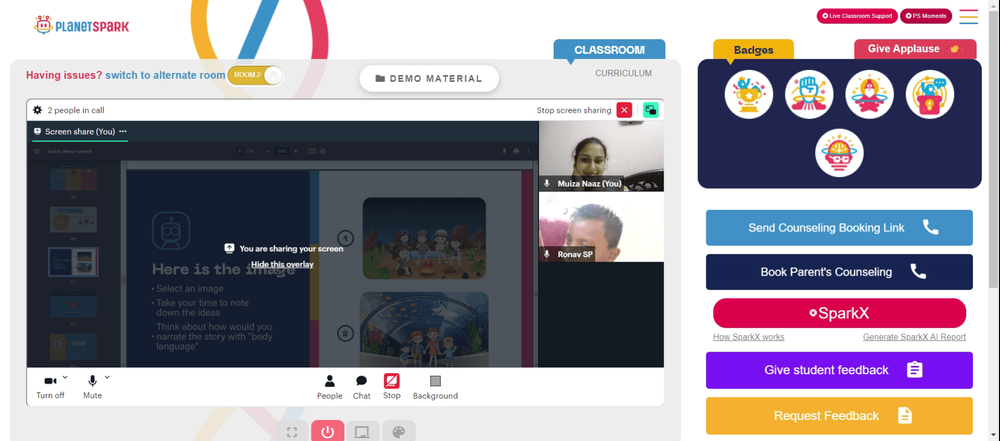Open the People panel
Image resolution: width=1000 pixels, height=441 pixels.
click(330, 387)
